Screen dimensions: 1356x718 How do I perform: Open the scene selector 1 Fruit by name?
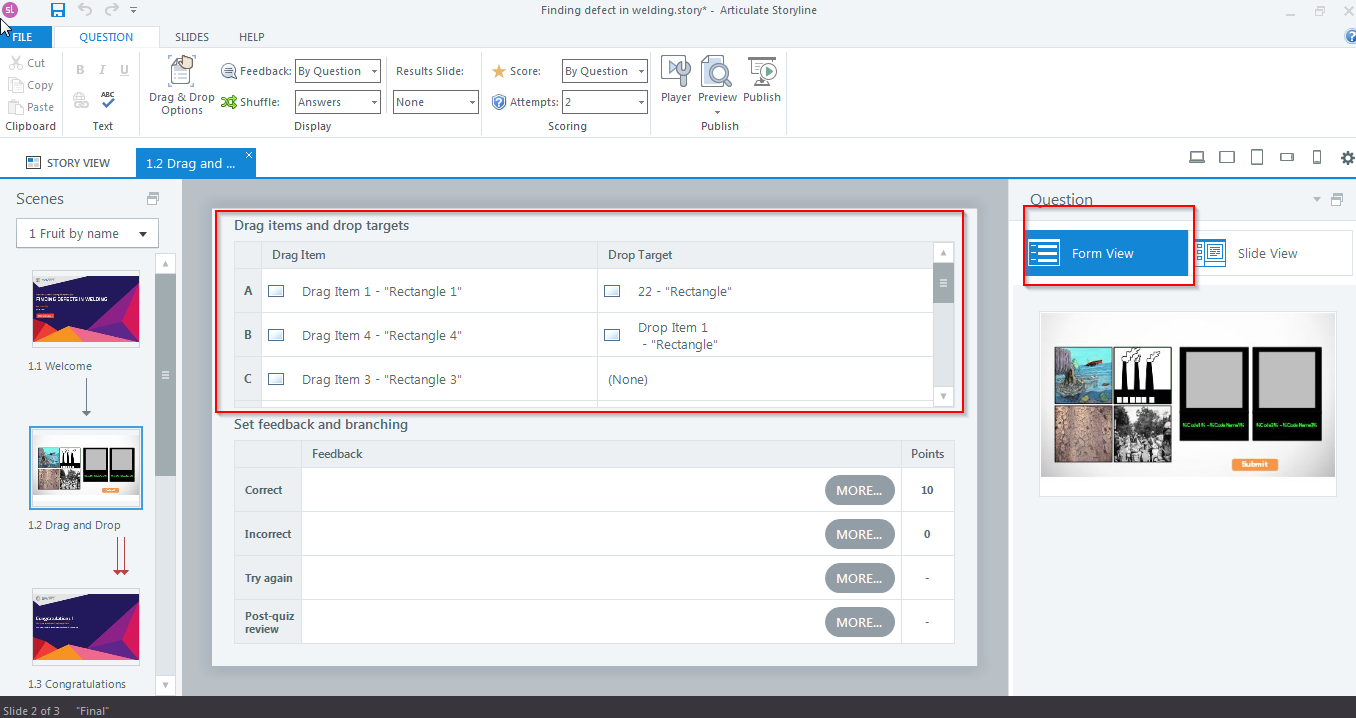click(87, 234)
